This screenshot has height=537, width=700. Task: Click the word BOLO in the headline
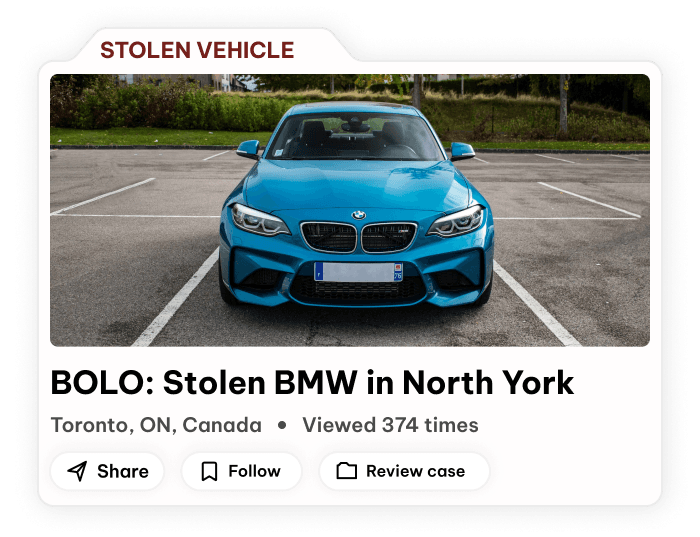click(99, 383)
